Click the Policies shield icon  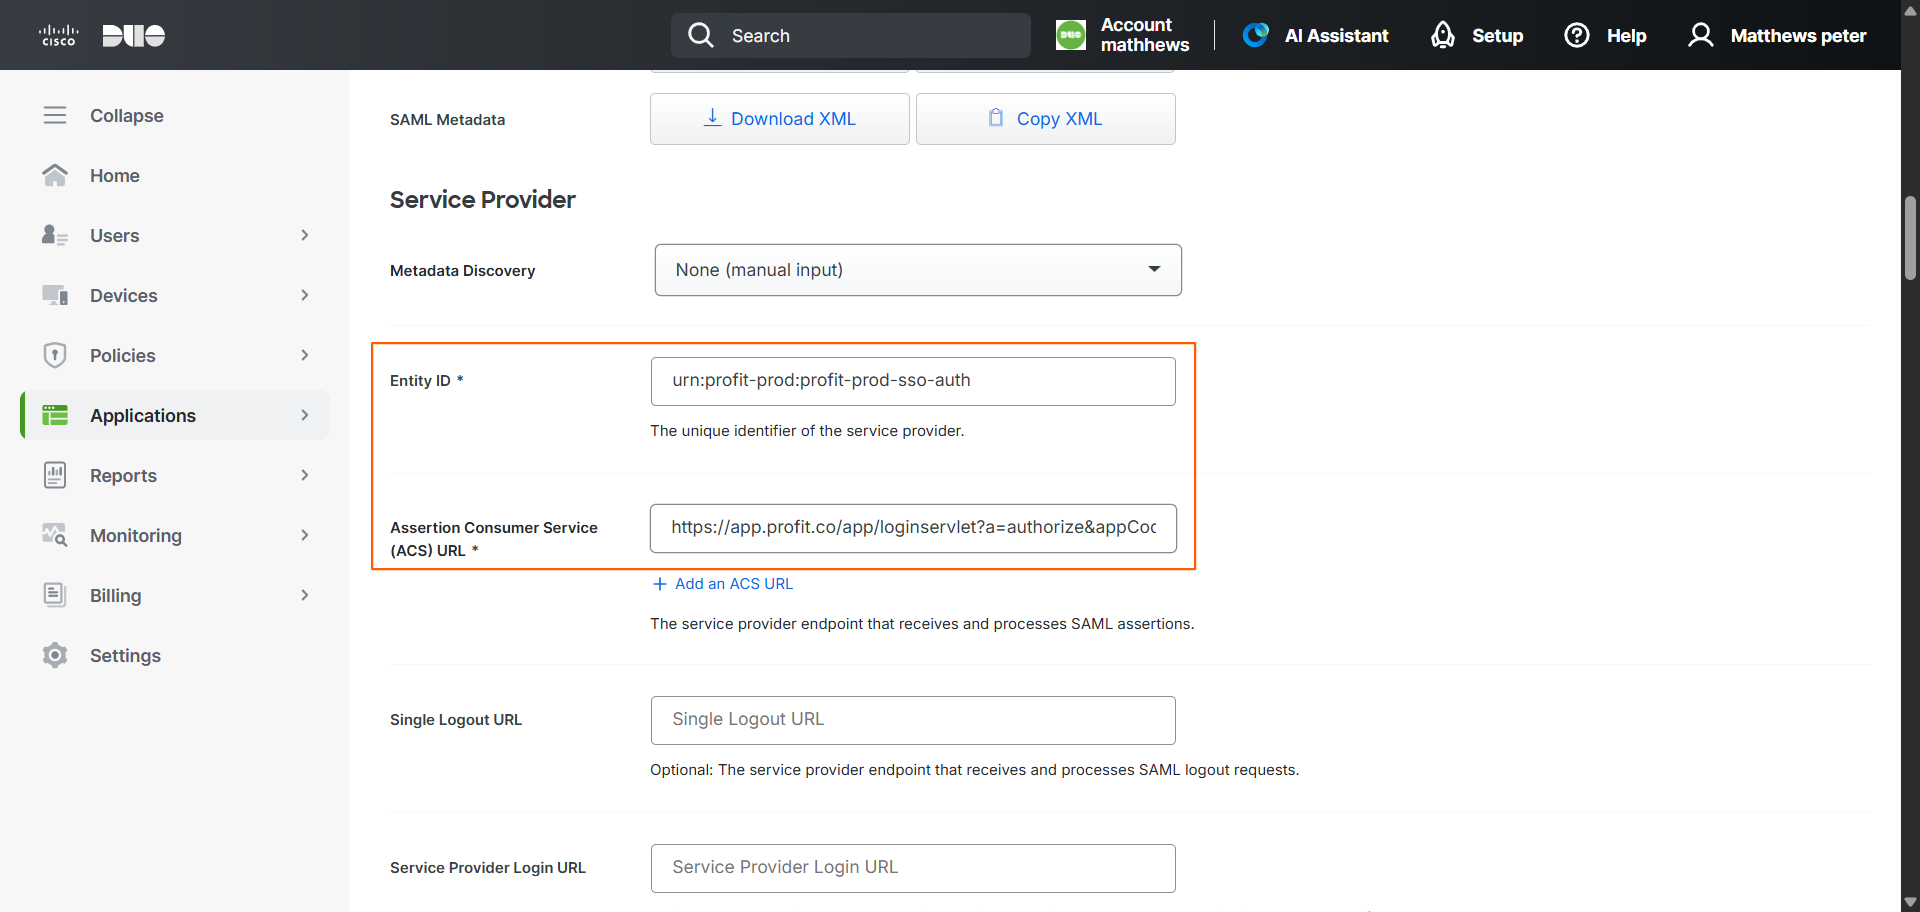point(55,355)
